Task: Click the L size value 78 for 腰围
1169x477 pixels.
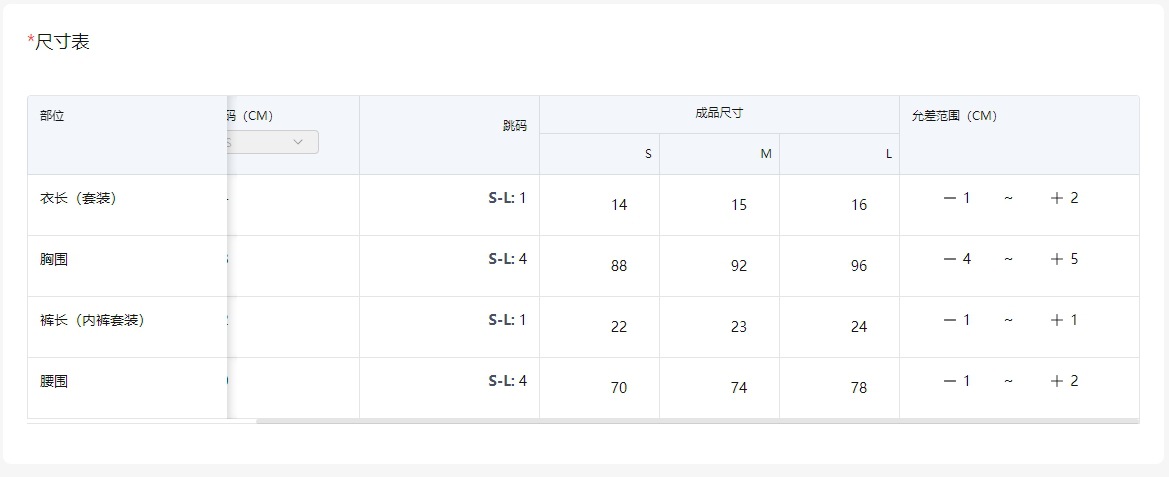Action: click(859, 388)
